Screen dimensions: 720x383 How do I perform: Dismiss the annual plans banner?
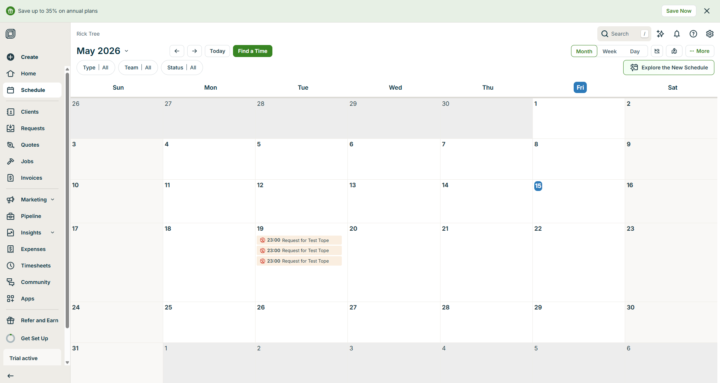(x=707, y=11)
